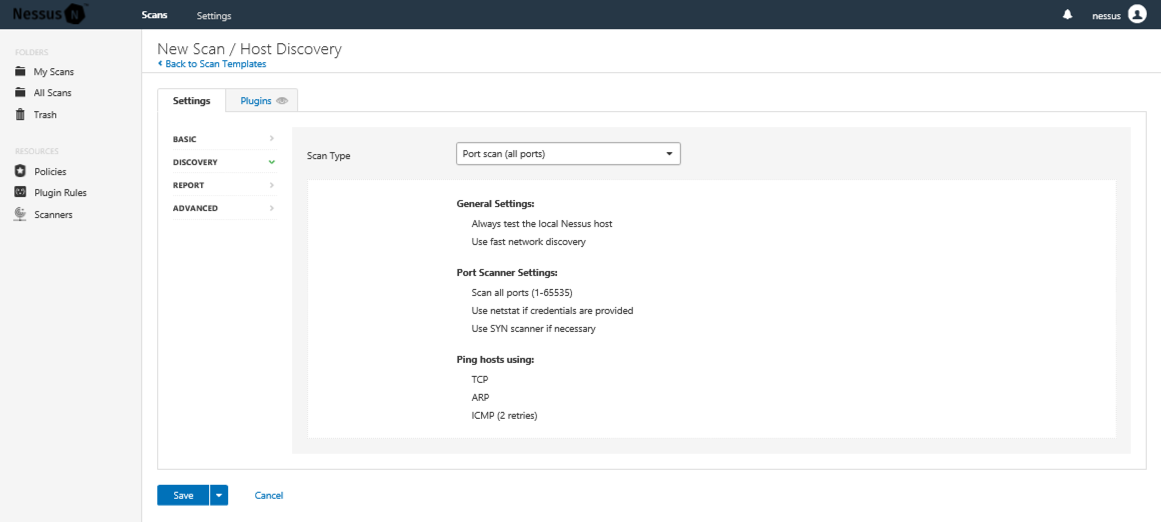Open the Settings top menu
This screenshot has width=1161, height=522.
[x=214, y=16]
